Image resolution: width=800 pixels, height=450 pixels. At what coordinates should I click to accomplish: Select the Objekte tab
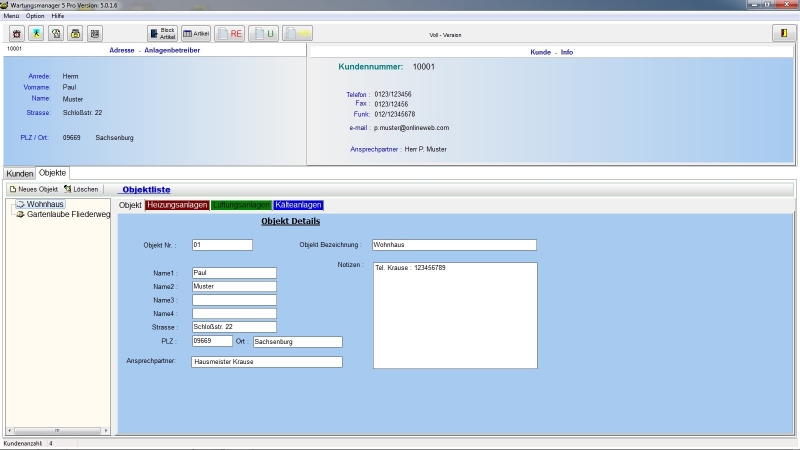(x=53, y=173)
